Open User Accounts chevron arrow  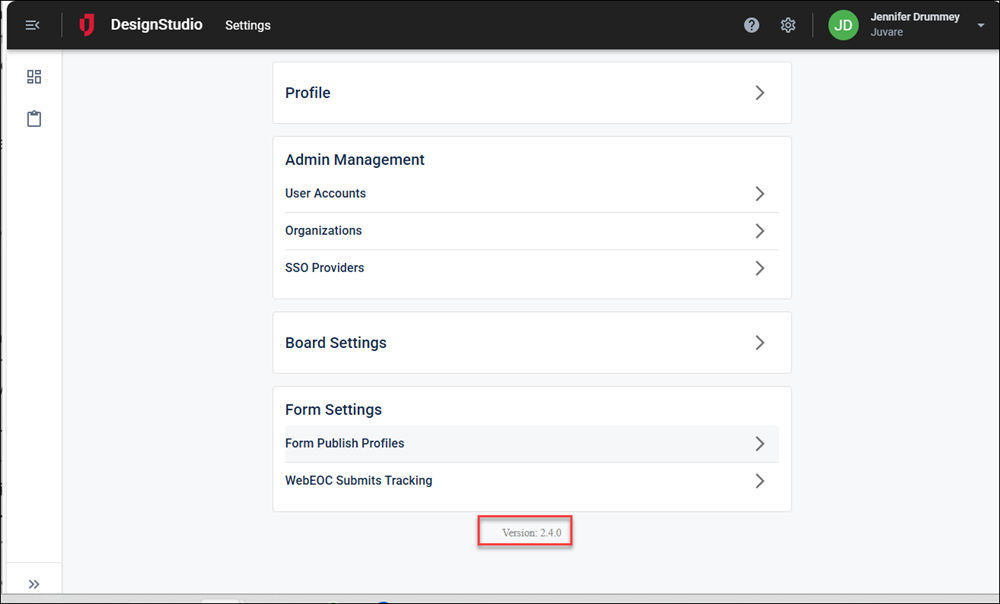click(x=760, y=194)
